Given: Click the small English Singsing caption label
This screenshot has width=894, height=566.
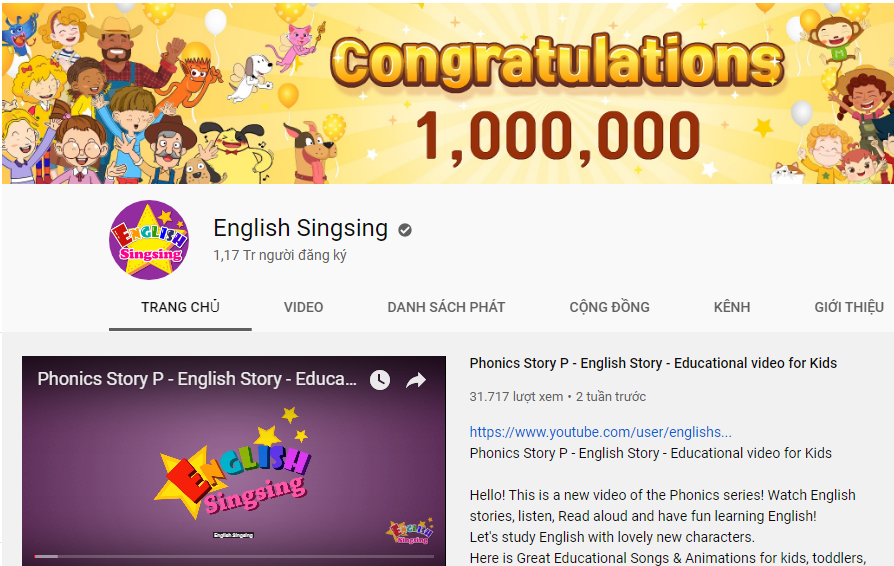Looking at the screenshot, I should pos(233,535).
